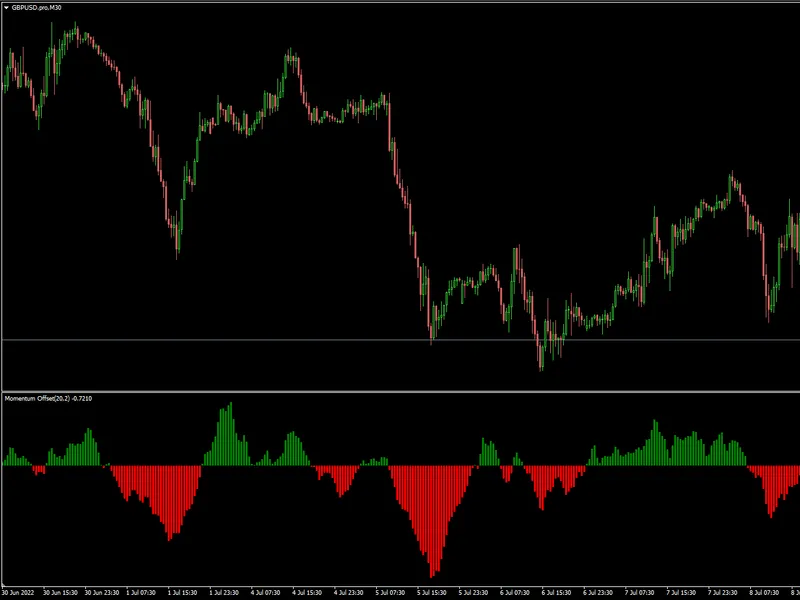The height and width of the screenshot is (600, 800).
Task: Click the 30 Jun 2022 date label
Action: (x=18, y=593)
